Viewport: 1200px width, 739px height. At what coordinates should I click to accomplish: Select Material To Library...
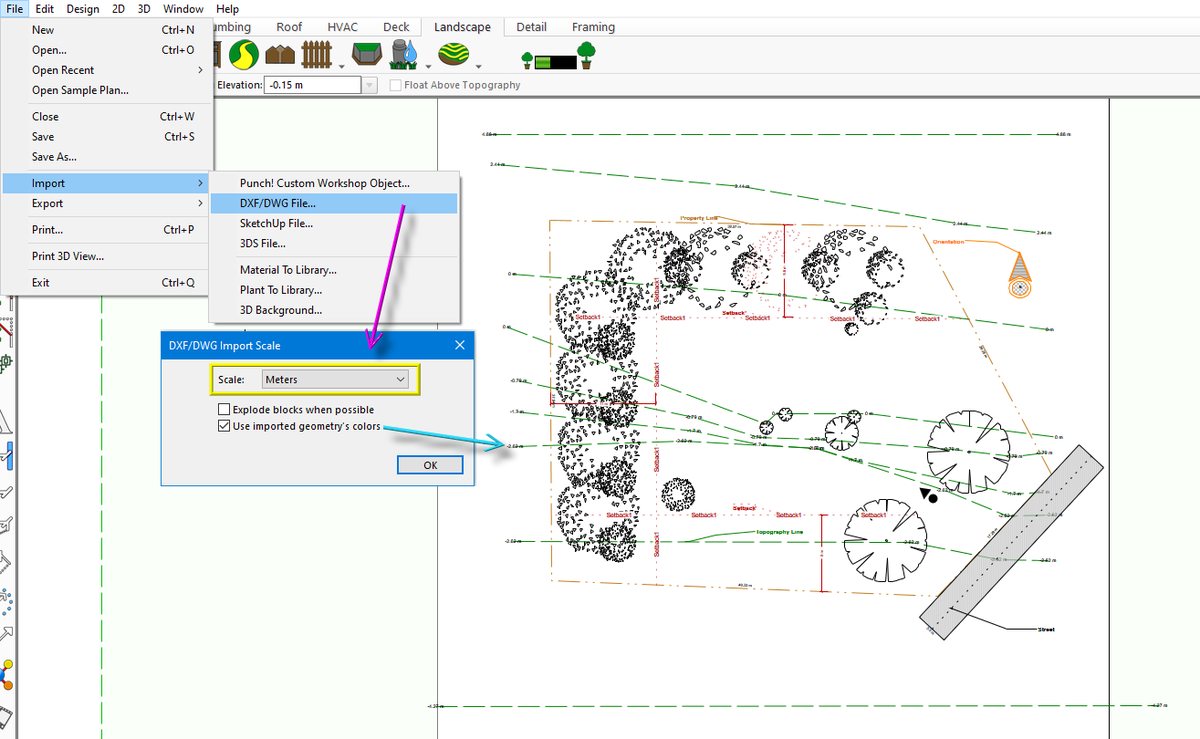(334, 270)
